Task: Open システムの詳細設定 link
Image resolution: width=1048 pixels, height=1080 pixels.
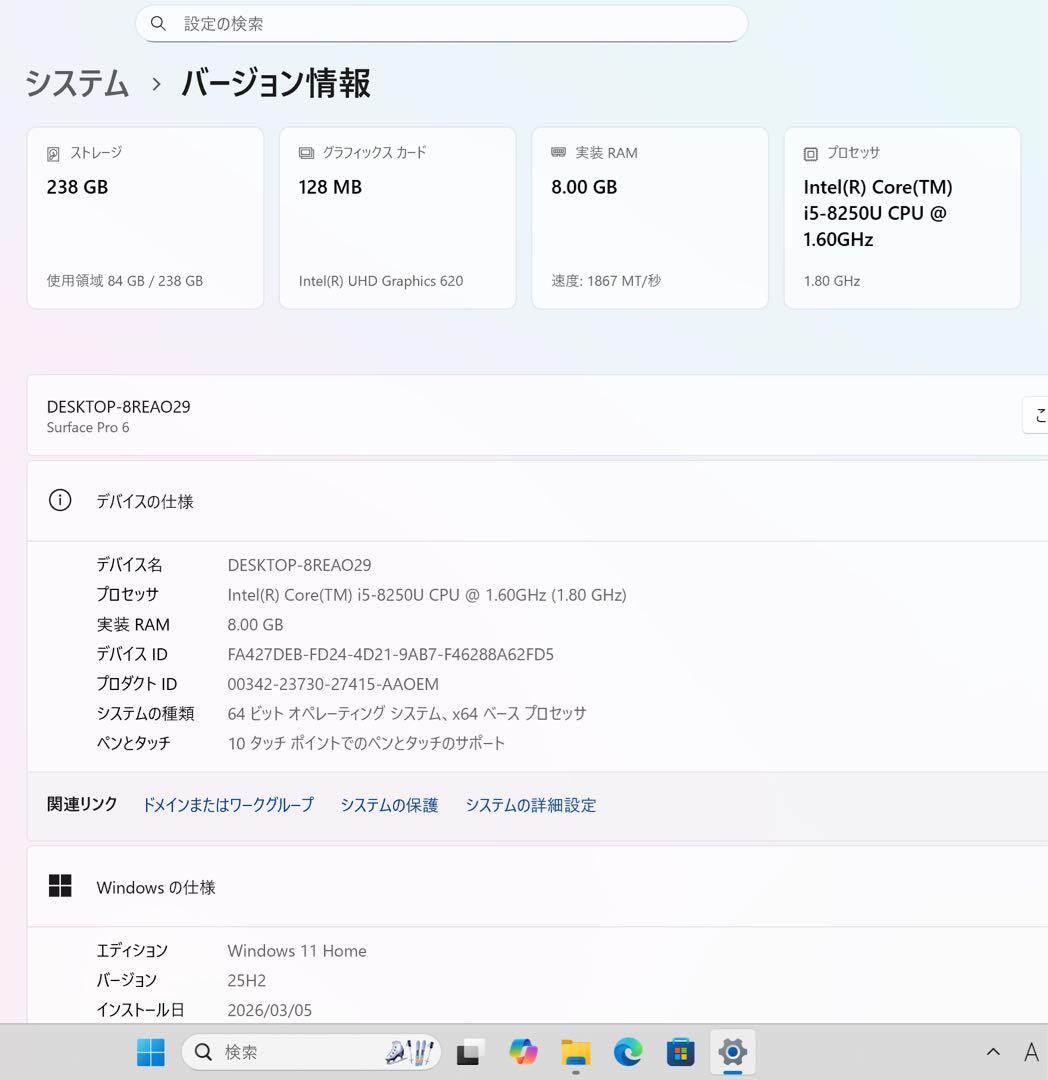Action: [x=531, y=804]
